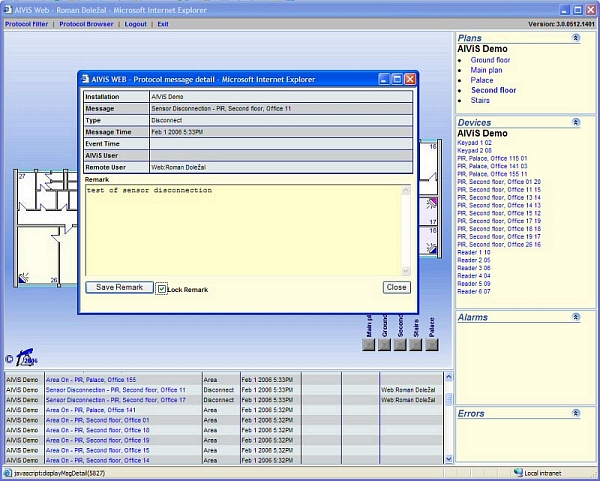Click the Exit menu item
Screen dimensions: 600x481
(163, 24)
